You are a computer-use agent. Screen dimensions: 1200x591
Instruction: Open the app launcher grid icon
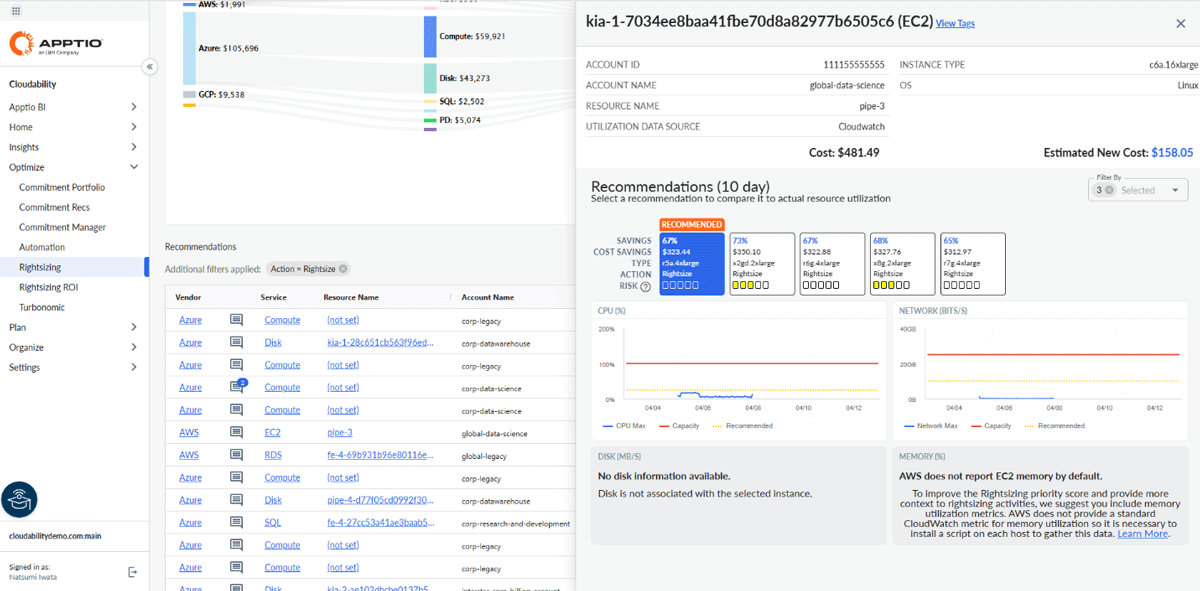coord(17,10)
